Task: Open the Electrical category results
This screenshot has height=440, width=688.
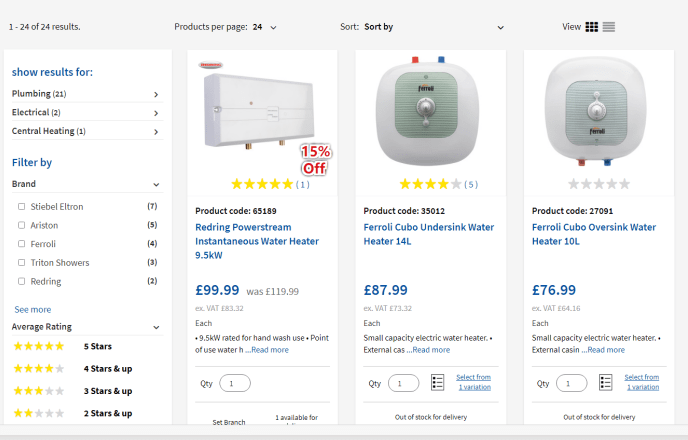Action: 85,113
